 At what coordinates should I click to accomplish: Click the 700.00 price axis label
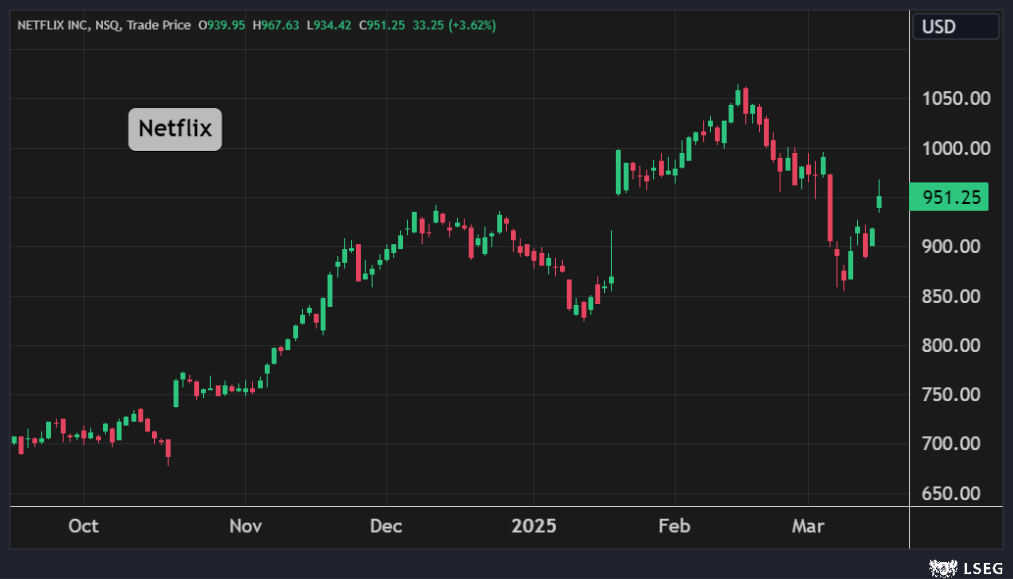[x=957, y=443]
